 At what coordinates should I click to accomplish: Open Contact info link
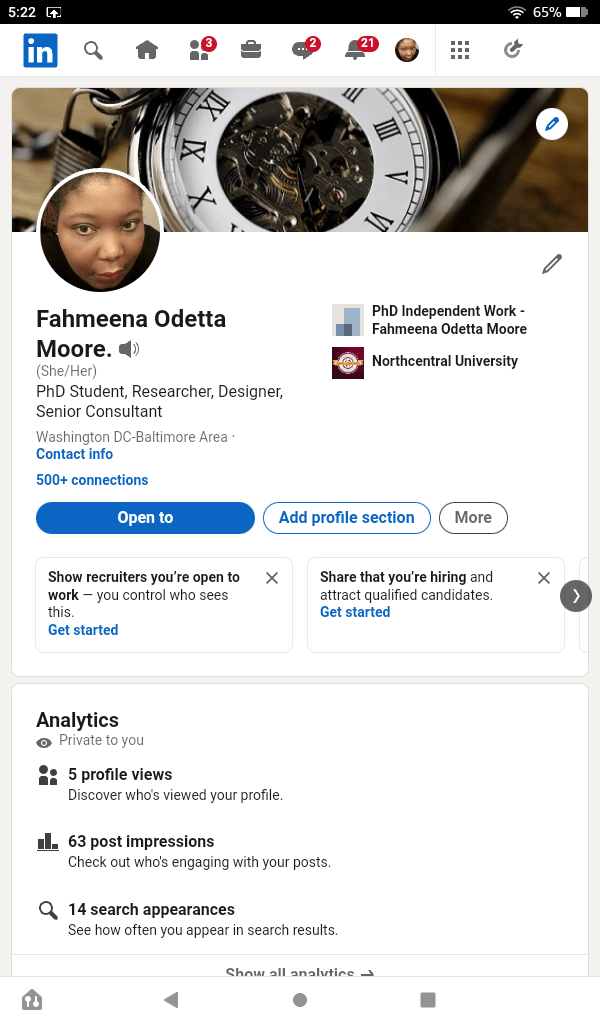74,454
